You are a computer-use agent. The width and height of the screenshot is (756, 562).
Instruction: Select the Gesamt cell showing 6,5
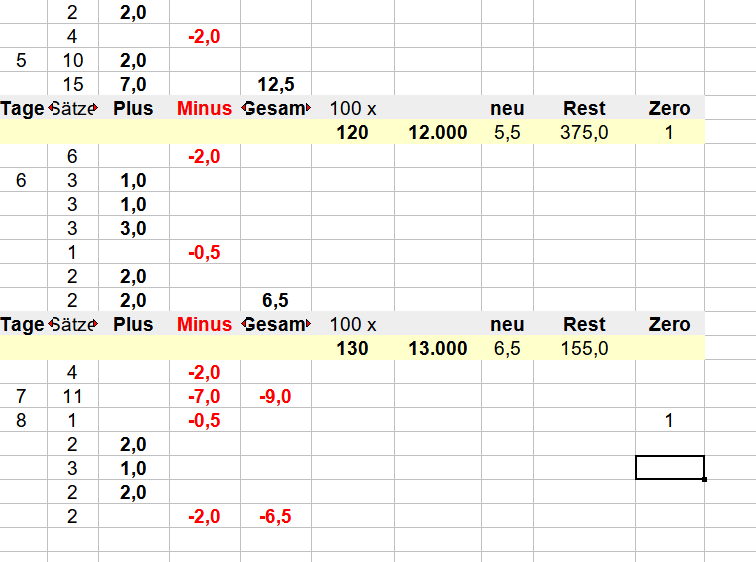tap(276, 300)
